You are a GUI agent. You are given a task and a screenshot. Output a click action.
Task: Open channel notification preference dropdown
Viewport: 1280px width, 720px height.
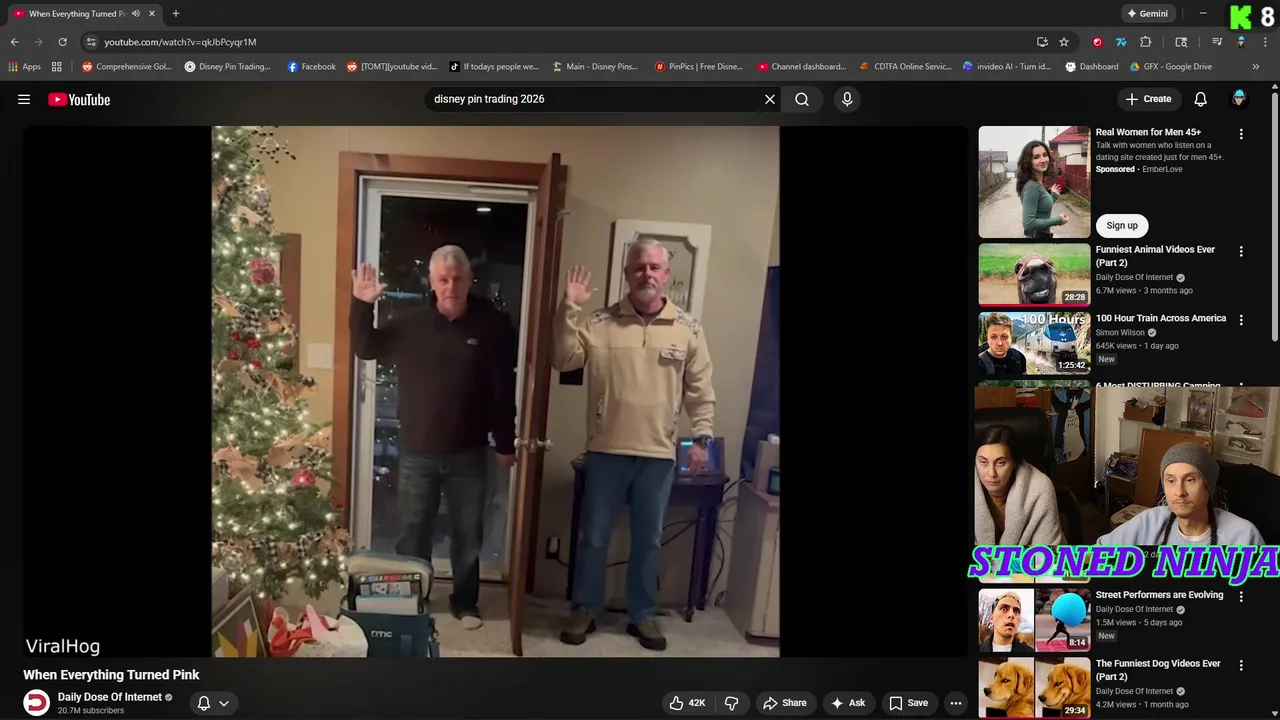(213, 703)
